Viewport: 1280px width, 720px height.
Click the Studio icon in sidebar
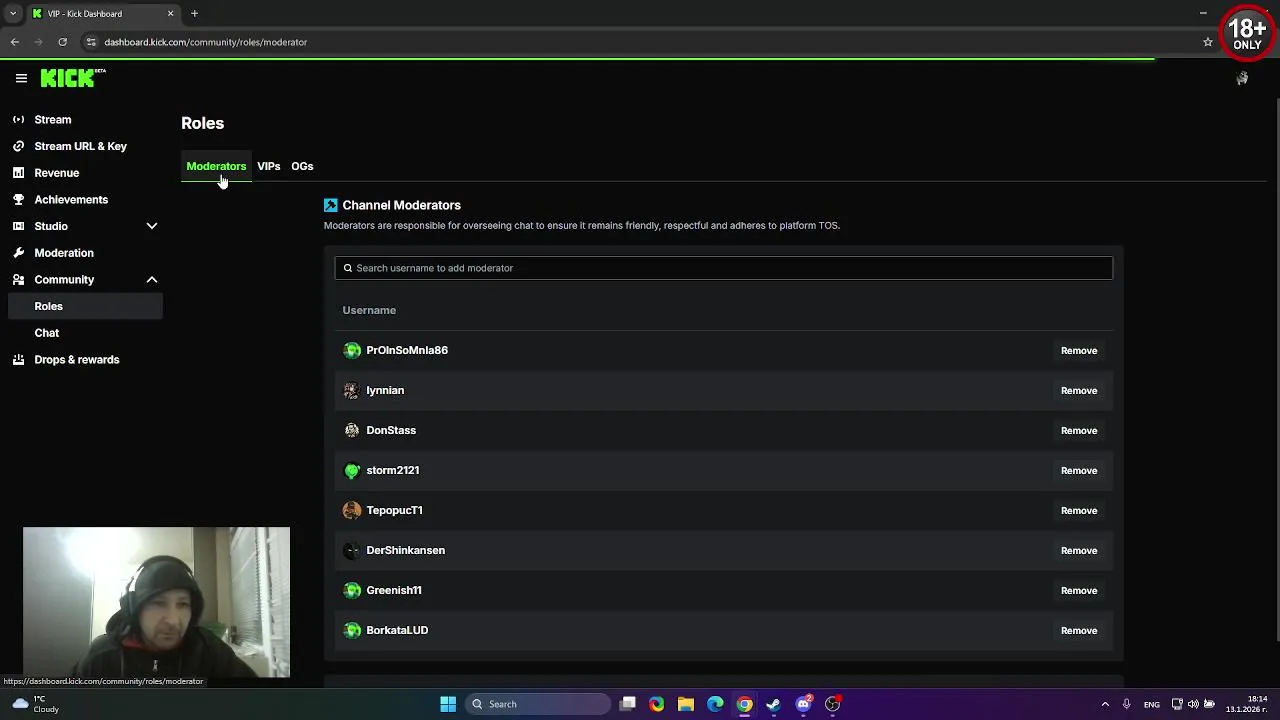click(x=18, y=226)
